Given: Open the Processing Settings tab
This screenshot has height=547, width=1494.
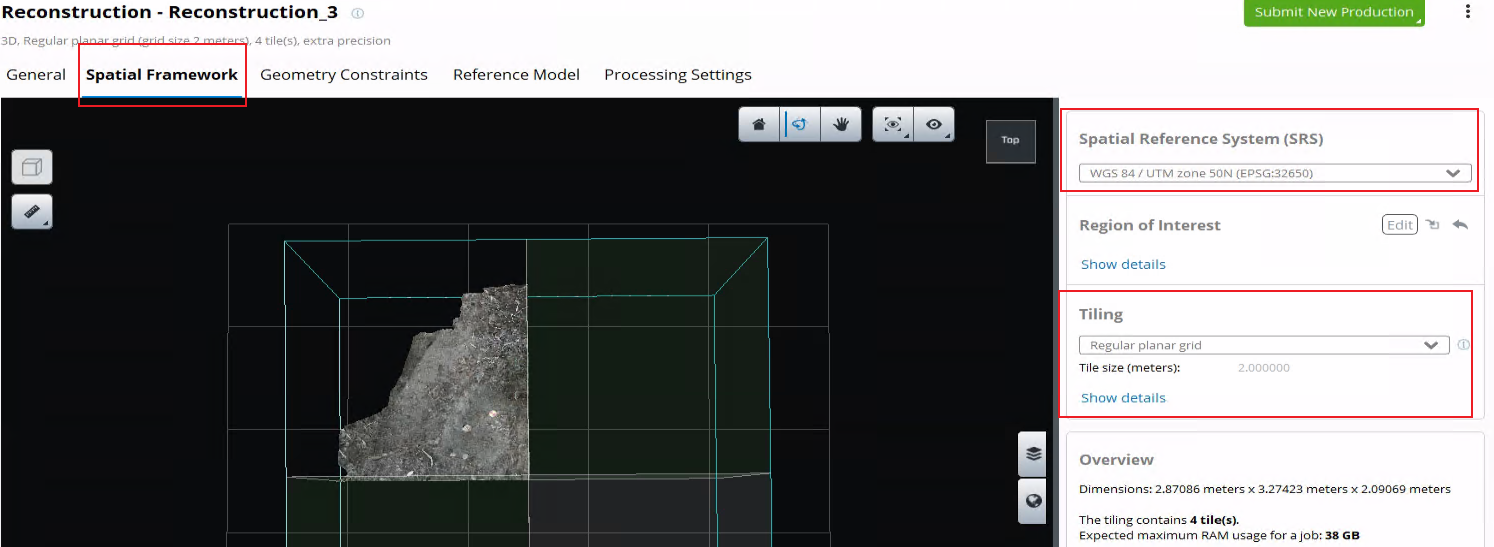Looking at the screenshot, I should pos(677,75).
